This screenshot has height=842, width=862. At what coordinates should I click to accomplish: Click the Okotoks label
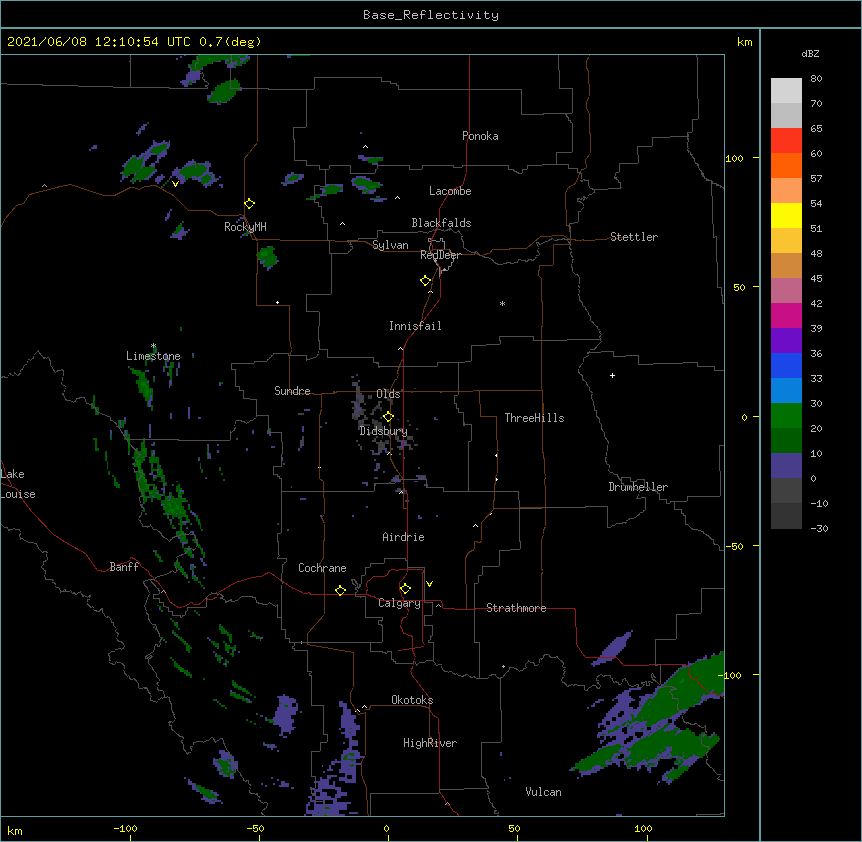[412, 700]
